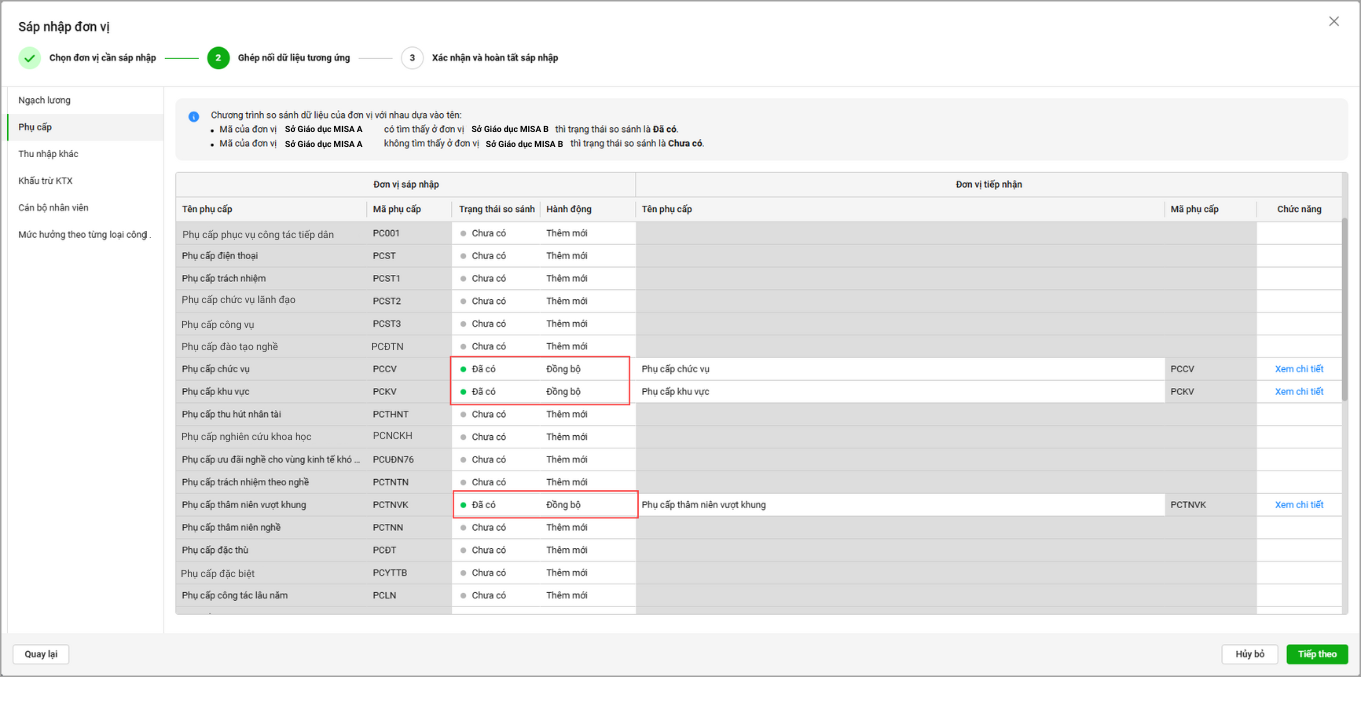Open the Ngạch lương sidebar item
This screenshot has height=721, width=1361.
(x=85, y=100)
